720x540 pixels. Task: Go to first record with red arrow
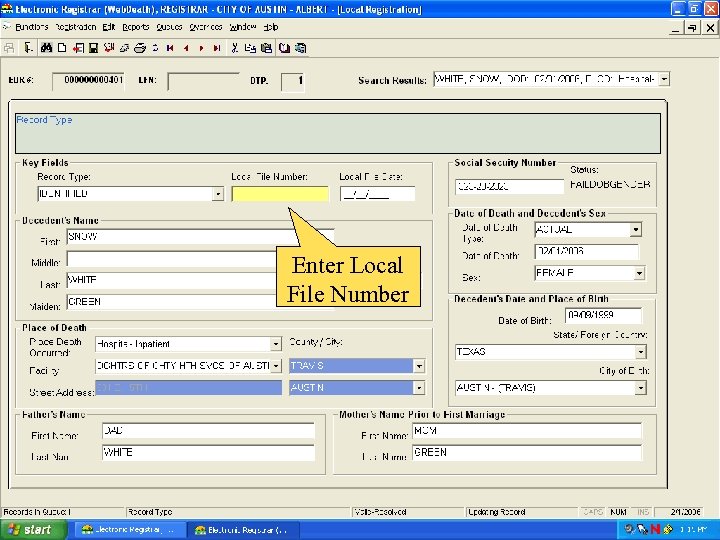[x=170, y=47]
